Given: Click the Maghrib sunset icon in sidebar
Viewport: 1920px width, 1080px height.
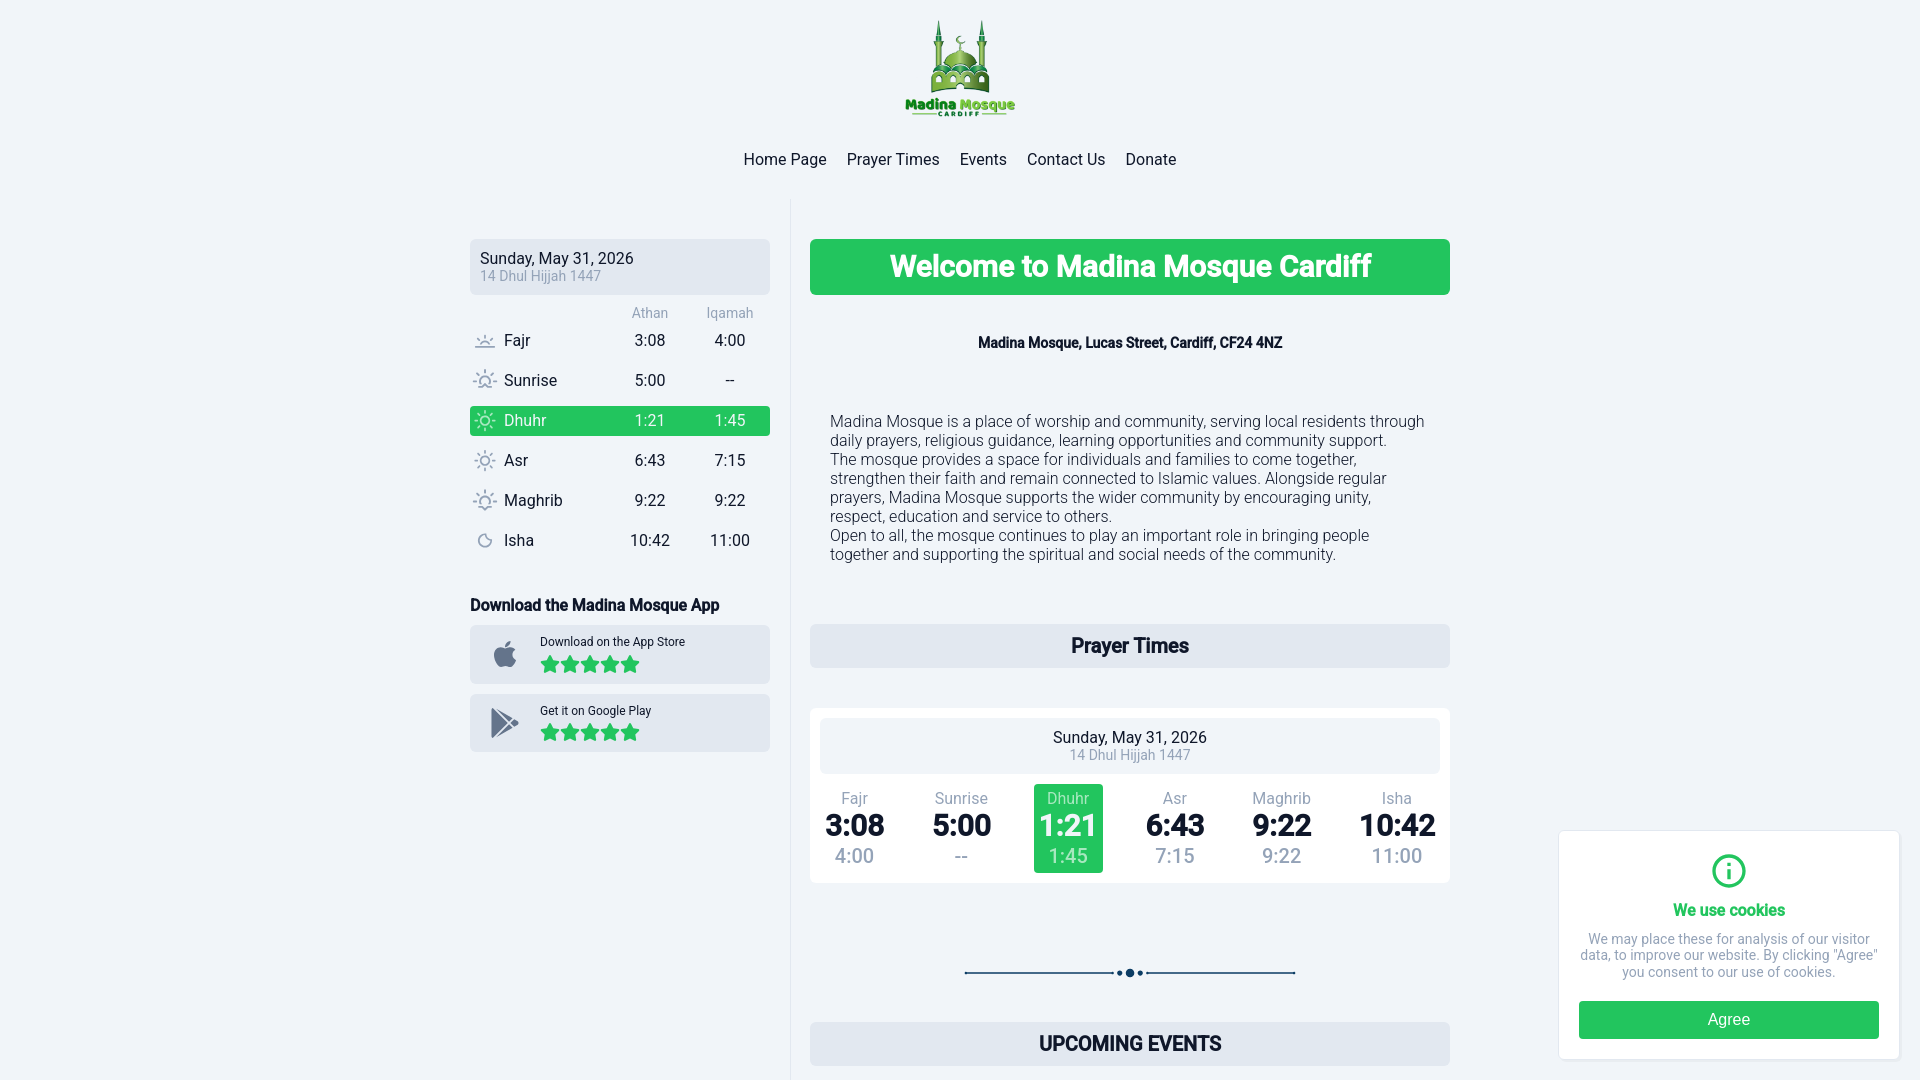Looking at the screenshot, I should (x=485, y=501).
